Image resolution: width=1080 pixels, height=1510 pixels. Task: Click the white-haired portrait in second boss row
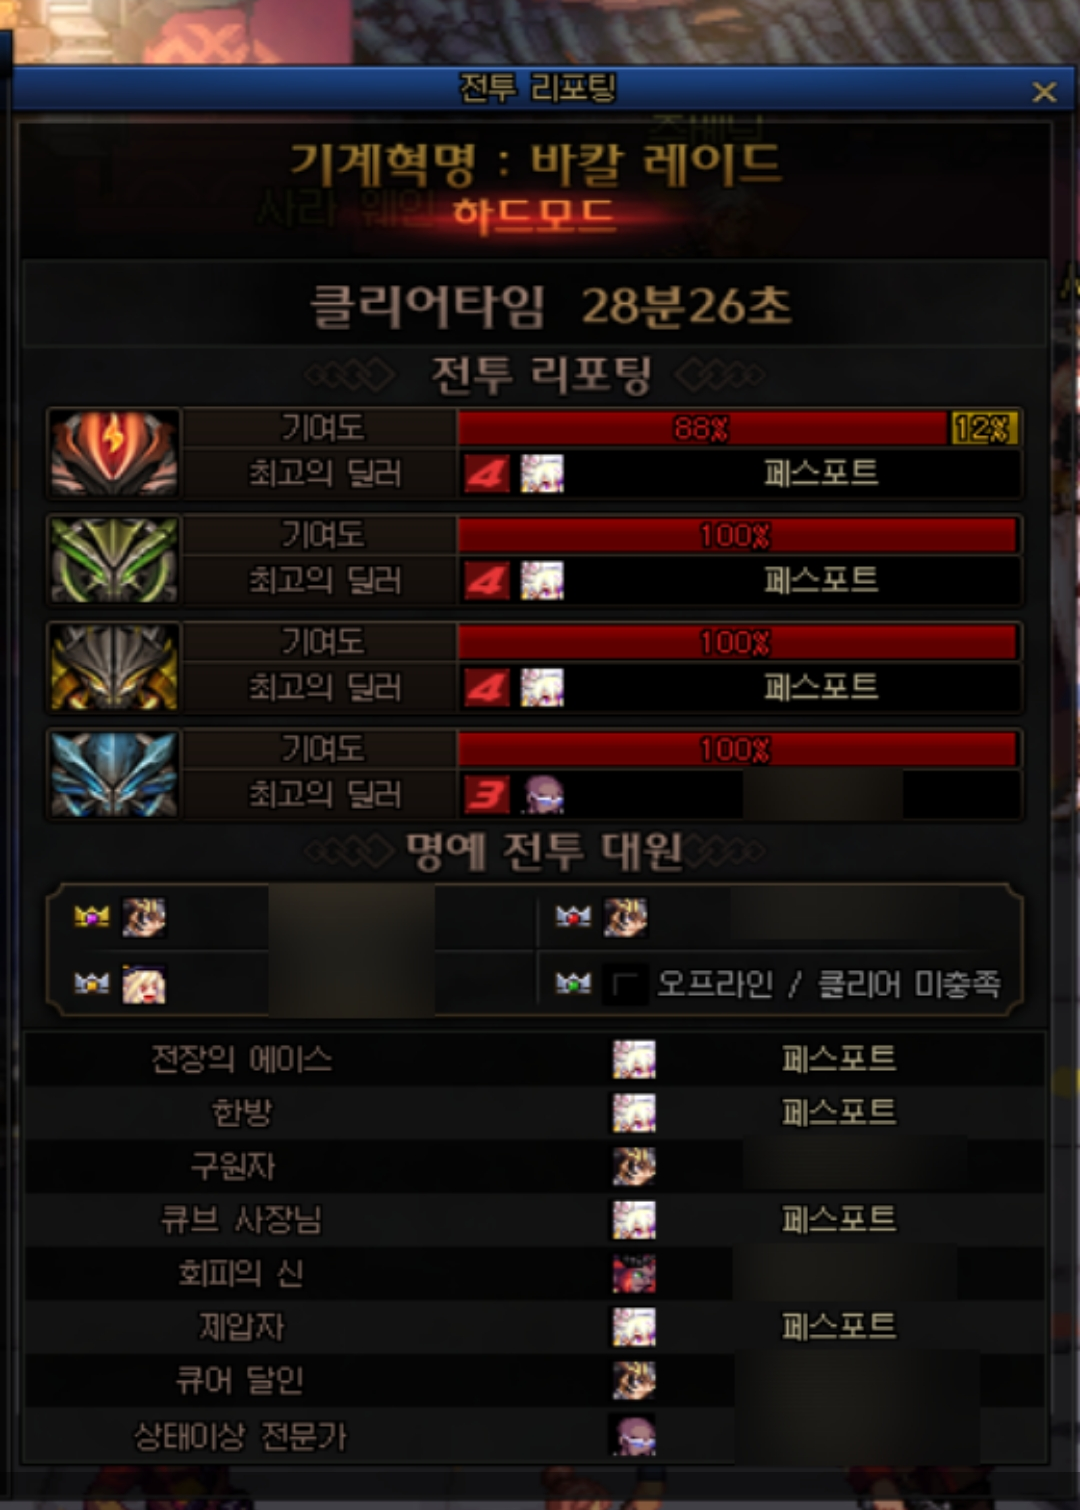point(542,581)
